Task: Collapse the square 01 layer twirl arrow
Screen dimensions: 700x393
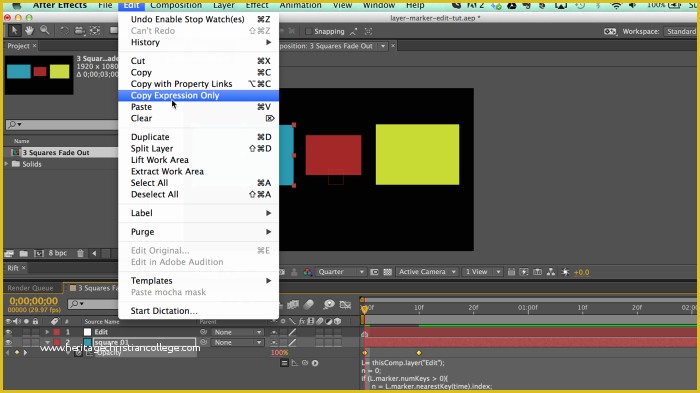Action: click(x=47, y=343)
